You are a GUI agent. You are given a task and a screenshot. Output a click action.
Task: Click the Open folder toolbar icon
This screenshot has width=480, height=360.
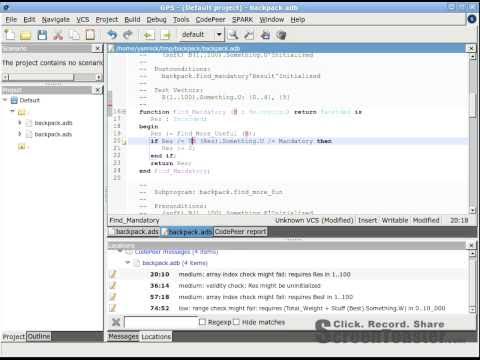tap(26, 35)
